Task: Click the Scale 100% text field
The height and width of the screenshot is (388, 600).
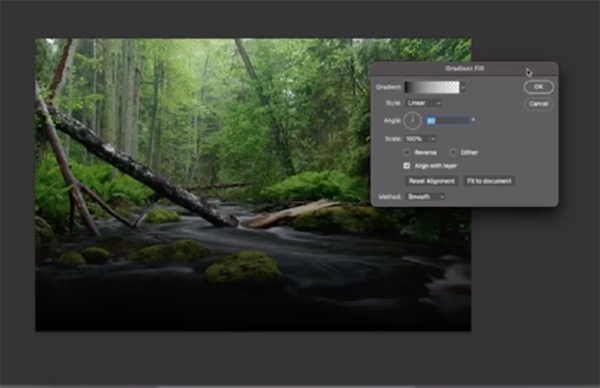Action: 417,139
